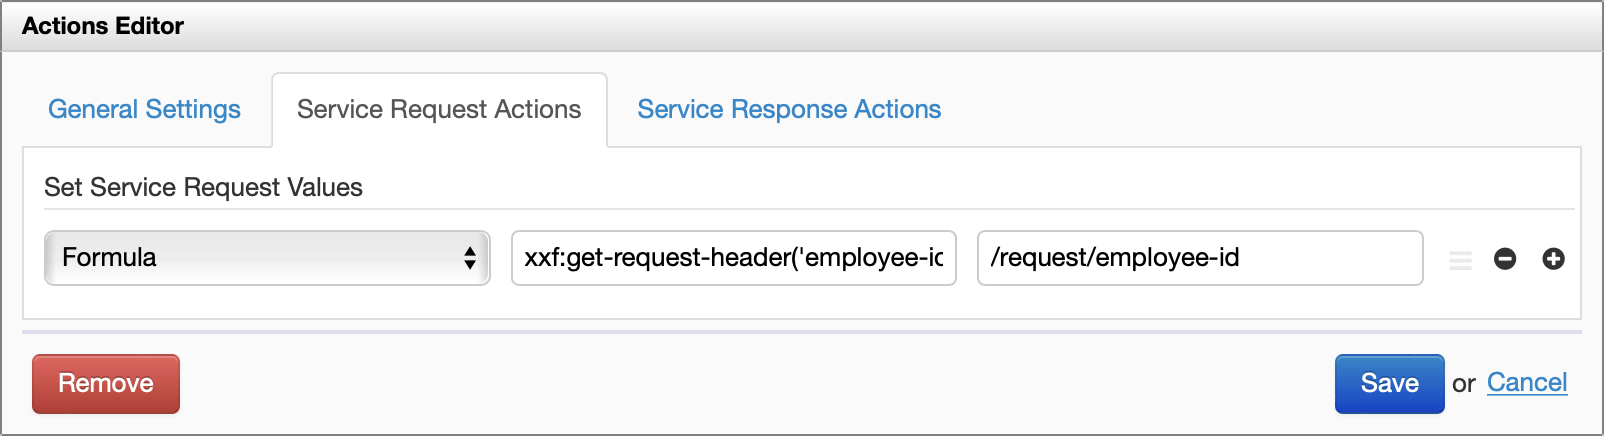This screenshot has height=436, width=1604.
Task: Click the /request/employee-id destination field
Action: click(x=1200, y=258)
